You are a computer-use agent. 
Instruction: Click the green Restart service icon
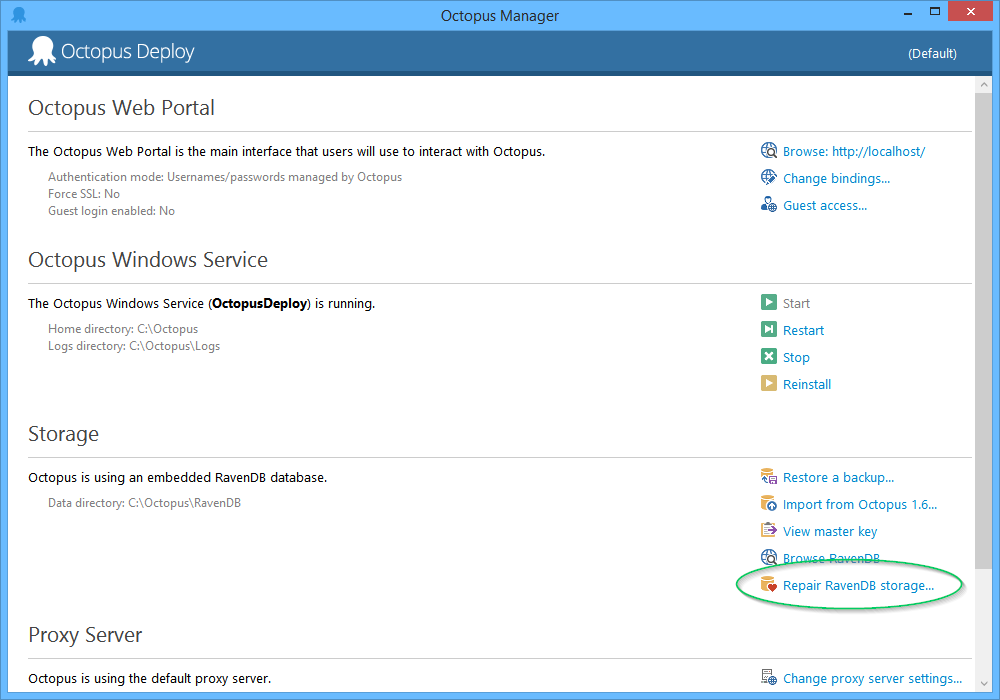769,330
